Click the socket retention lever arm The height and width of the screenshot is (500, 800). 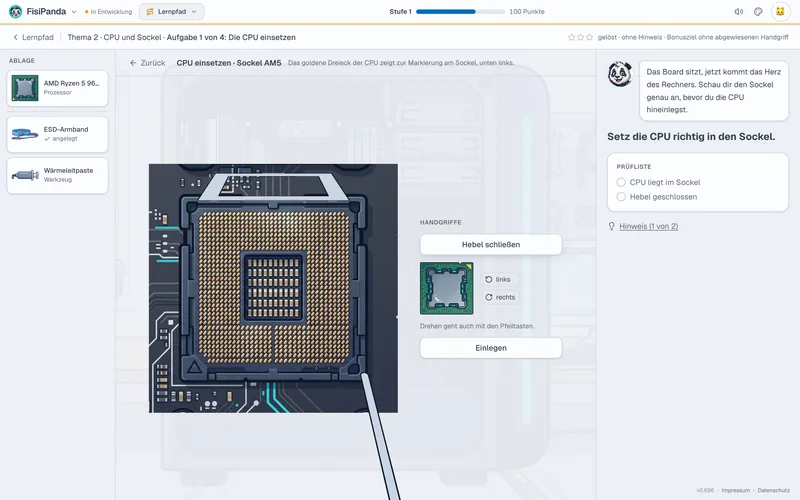coord(381,436)
